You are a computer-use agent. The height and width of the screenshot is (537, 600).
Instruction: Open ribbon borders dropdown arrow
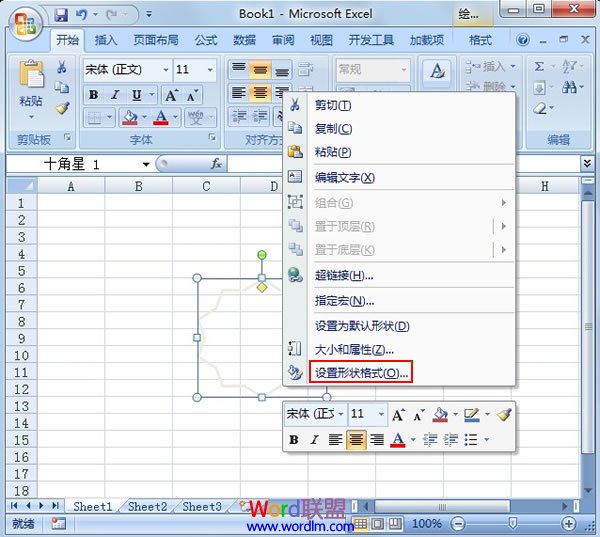tap(109, 117)
